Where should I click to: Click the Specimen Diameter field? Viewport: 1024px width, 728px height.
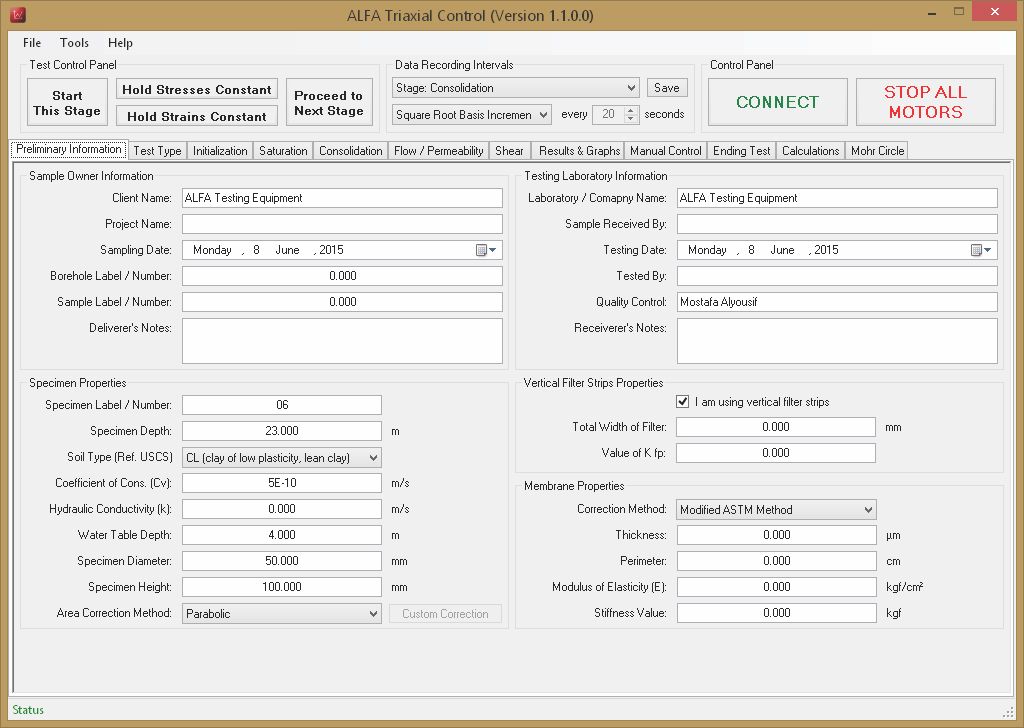(x=281, y=561)
